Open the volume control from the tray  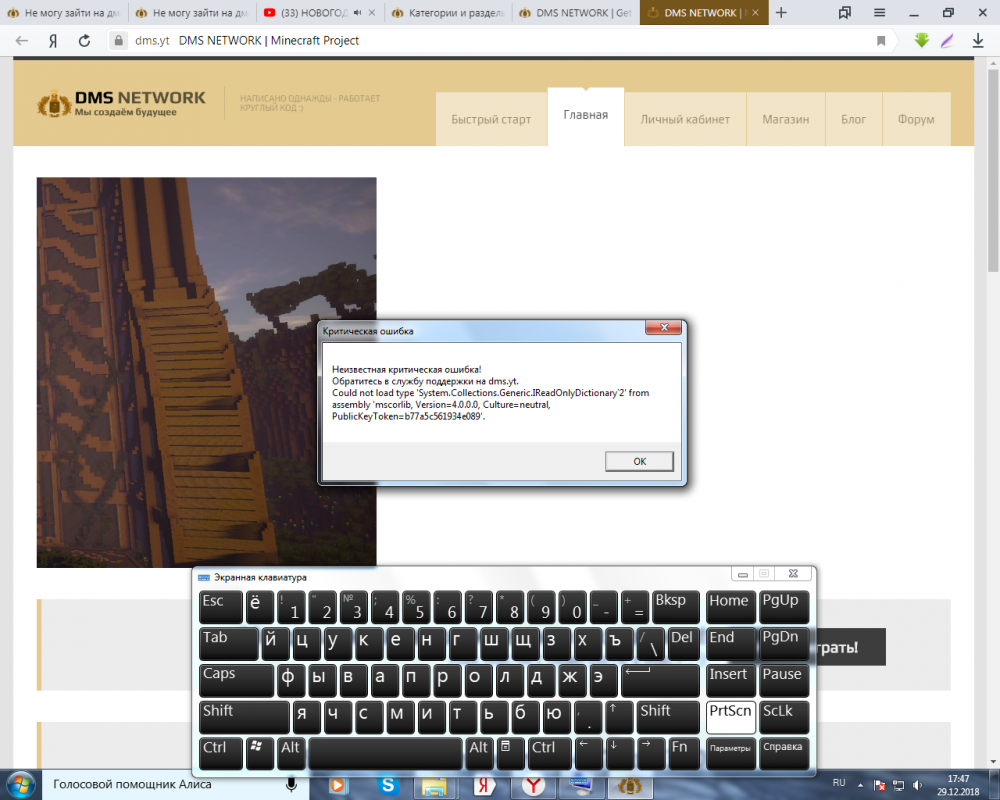tap(917, 785)
